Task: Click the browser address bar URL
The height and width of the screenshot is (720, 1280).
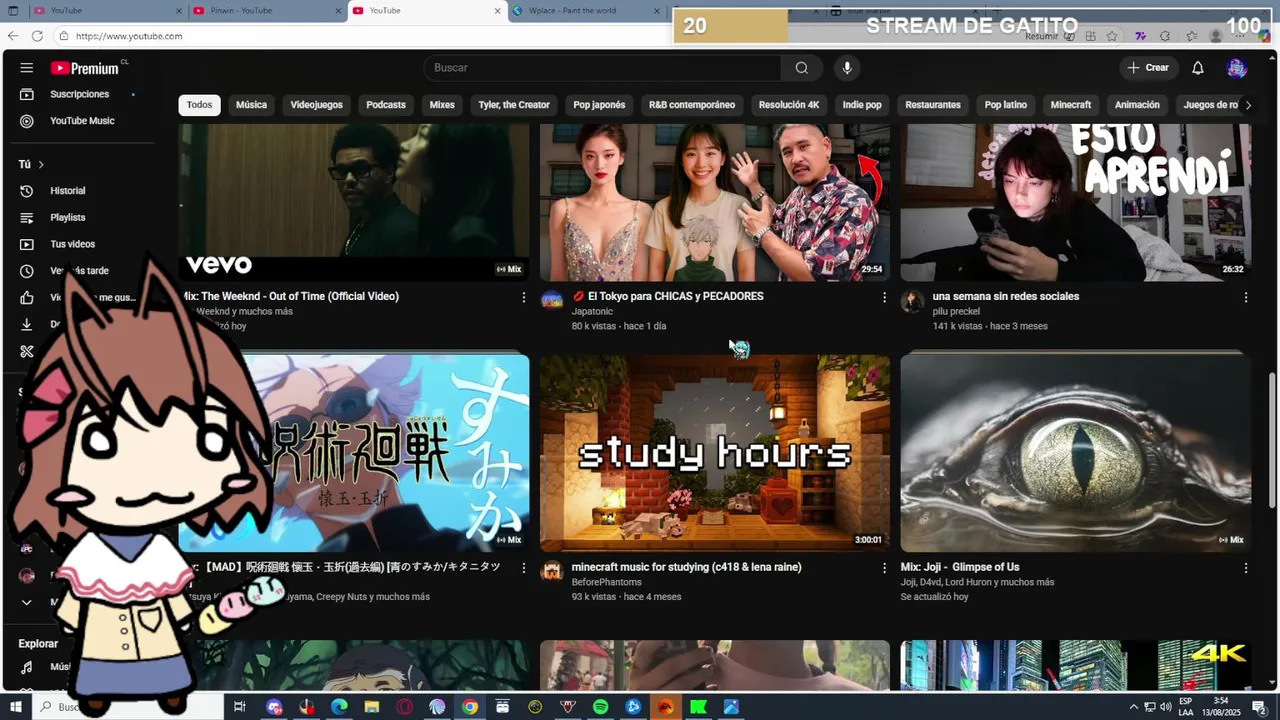Action: point(129,36)
